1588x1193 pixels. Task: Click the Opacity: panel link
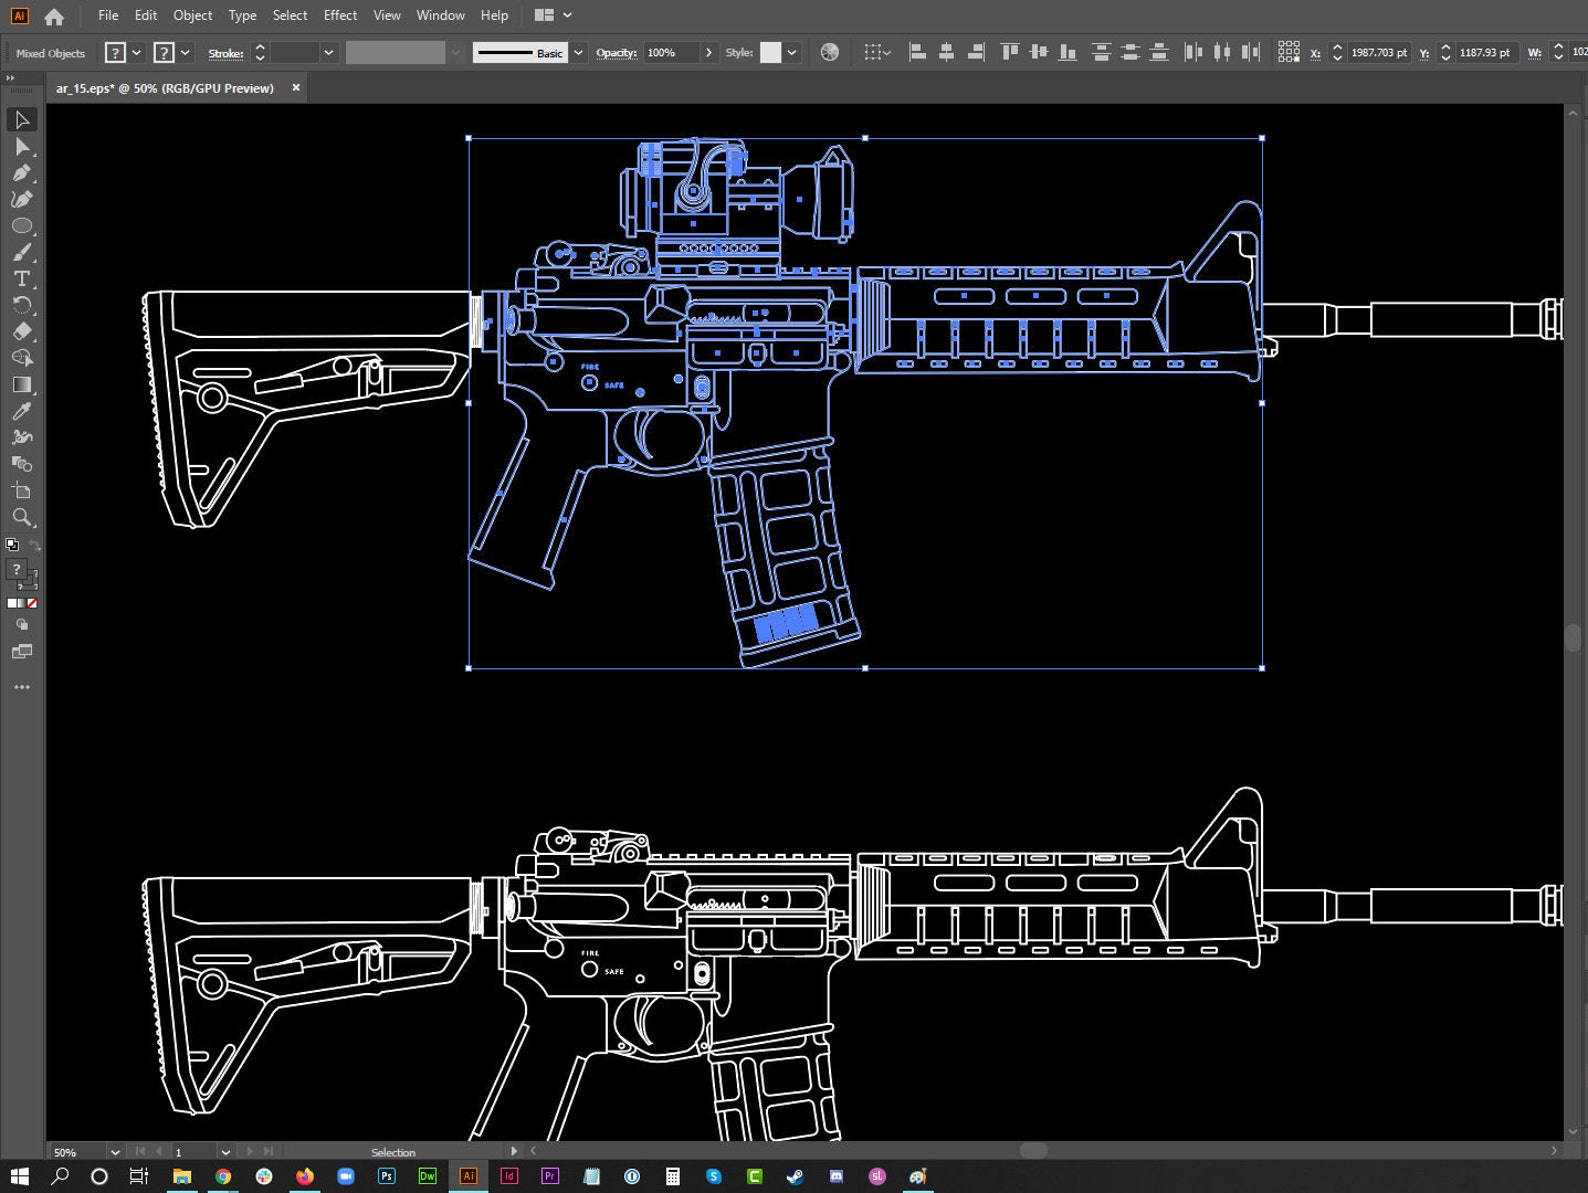click(x=616, y=53)
